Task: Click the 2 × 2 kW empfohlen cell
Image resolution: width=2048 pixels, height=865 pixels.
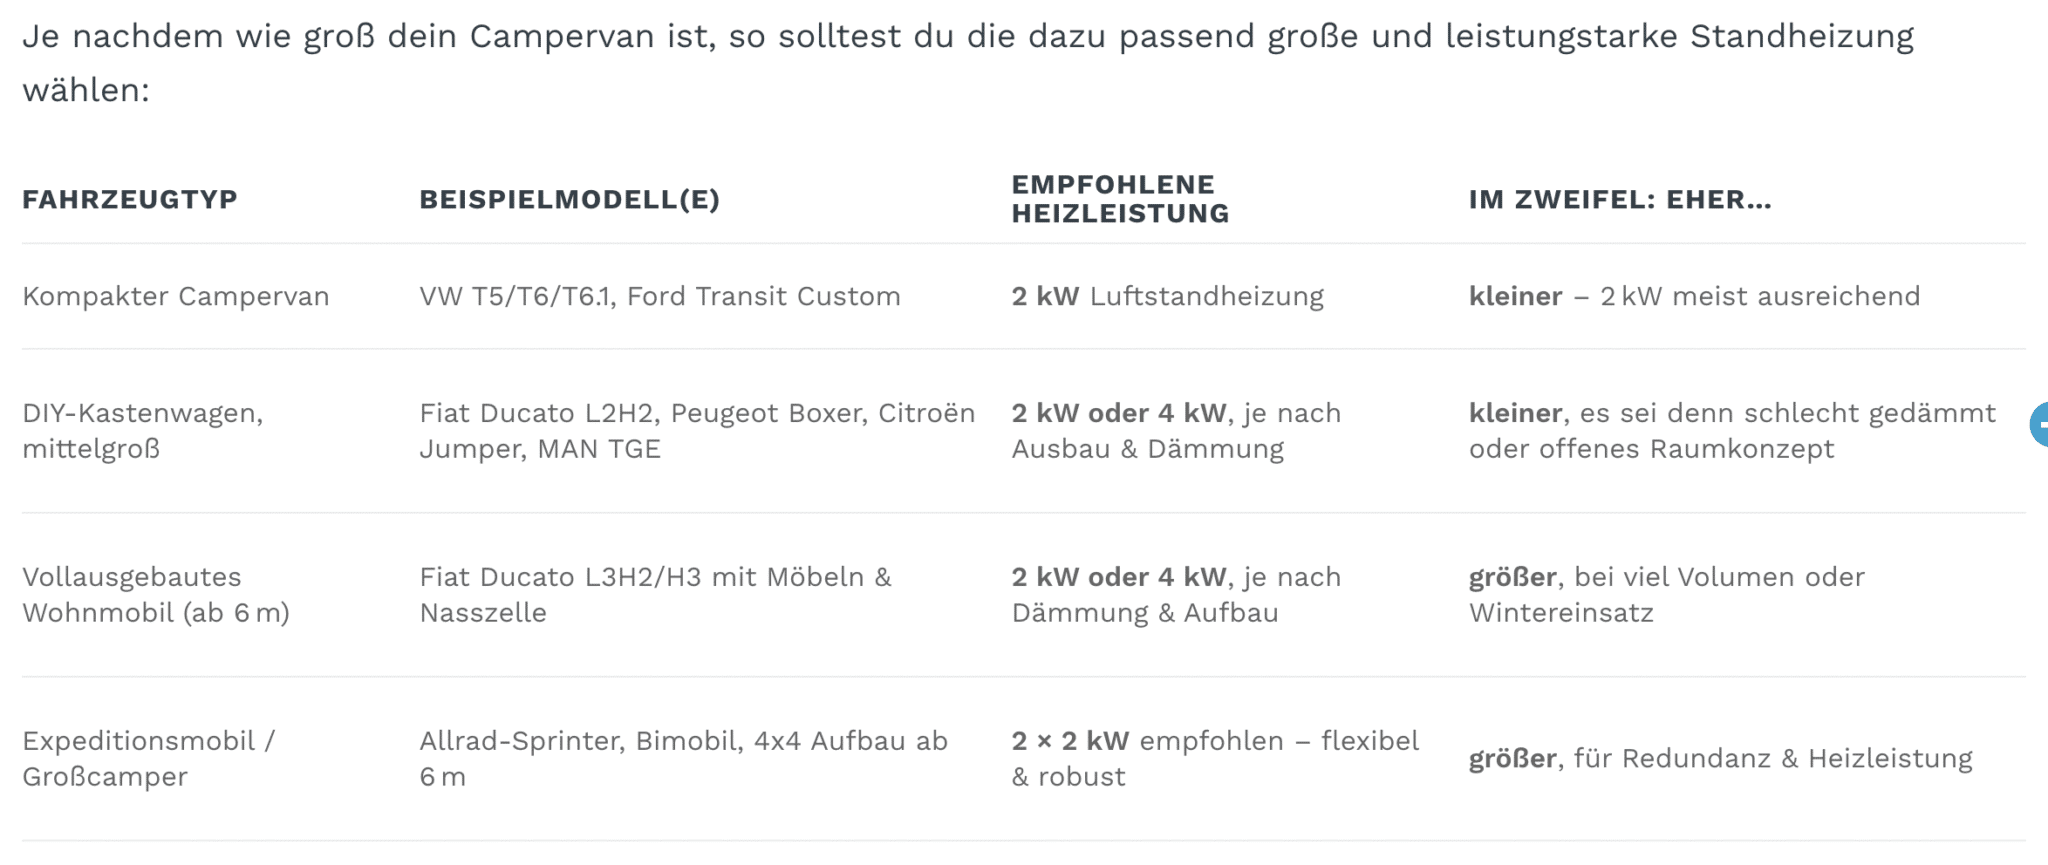Action: 1214,758
